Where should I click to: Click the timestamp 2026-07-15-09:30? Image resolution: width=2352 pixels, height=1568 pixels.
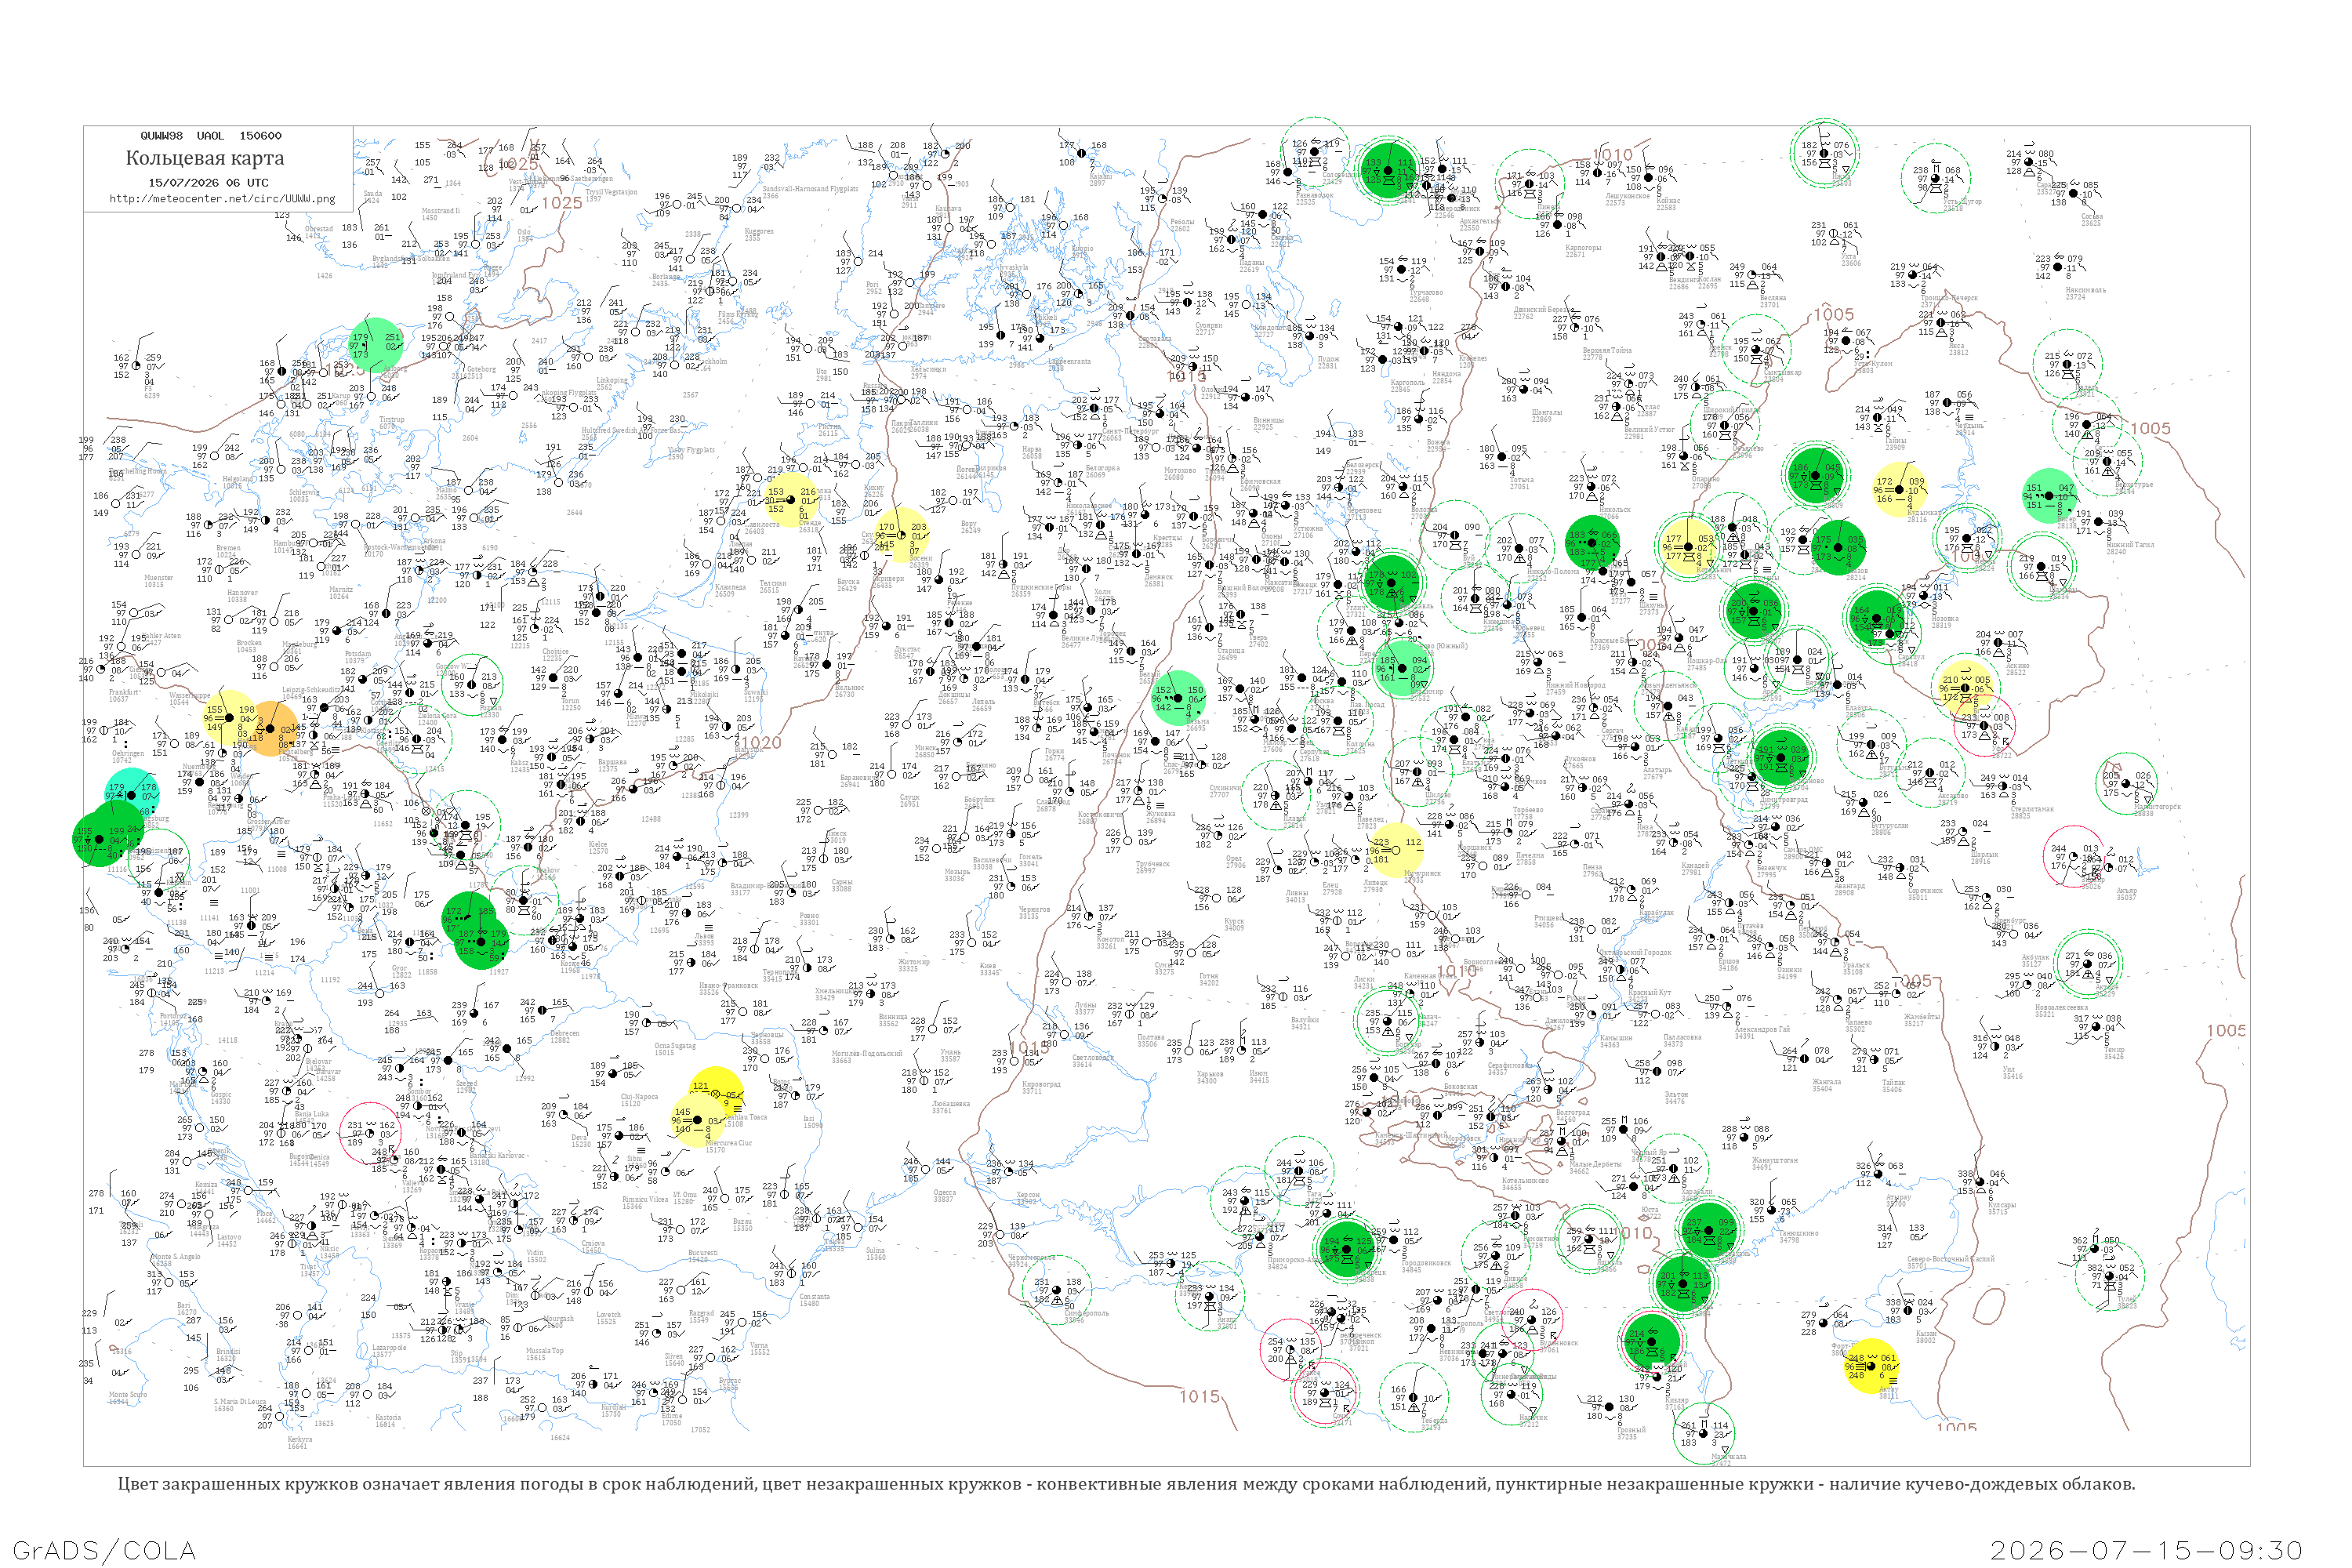2146,1550
